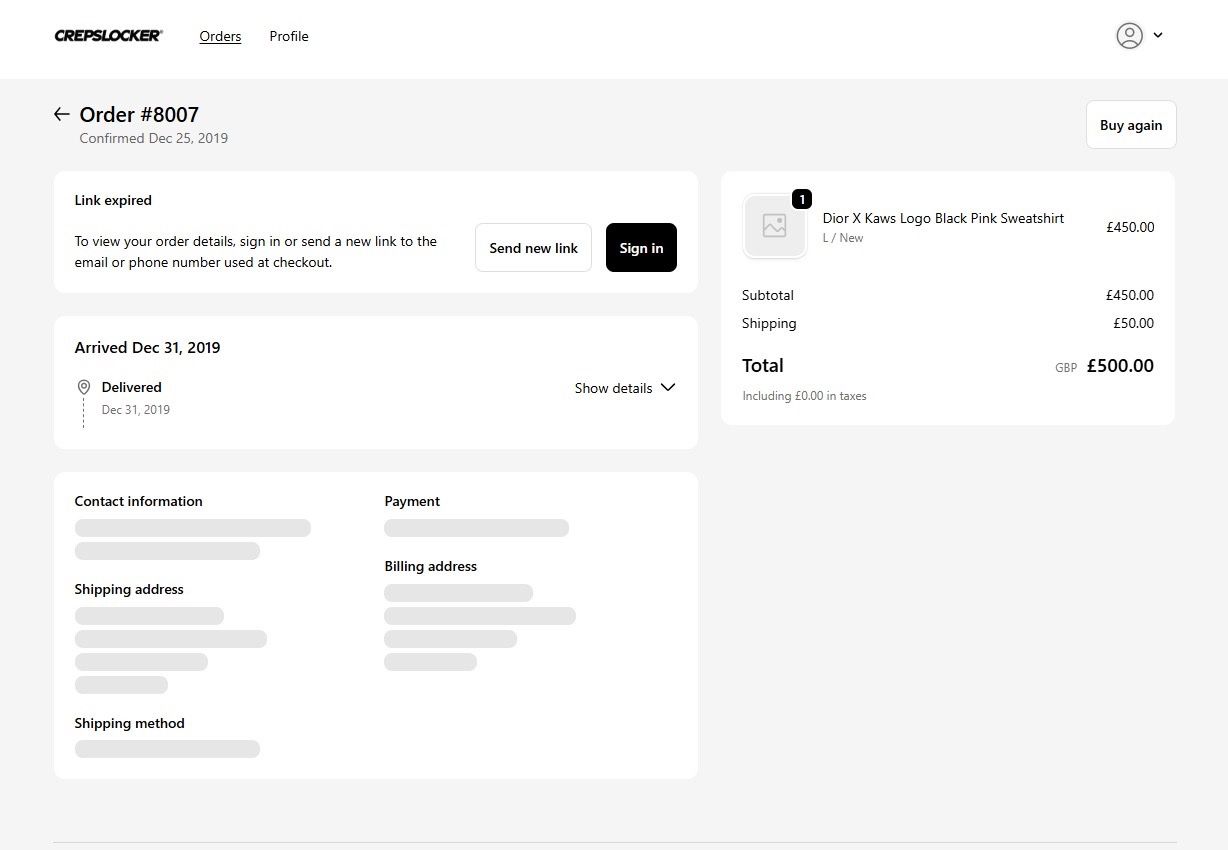Click the Delivered location pin icon
The height and width of the screenshot is (850, 1228).
coord(84,387)
